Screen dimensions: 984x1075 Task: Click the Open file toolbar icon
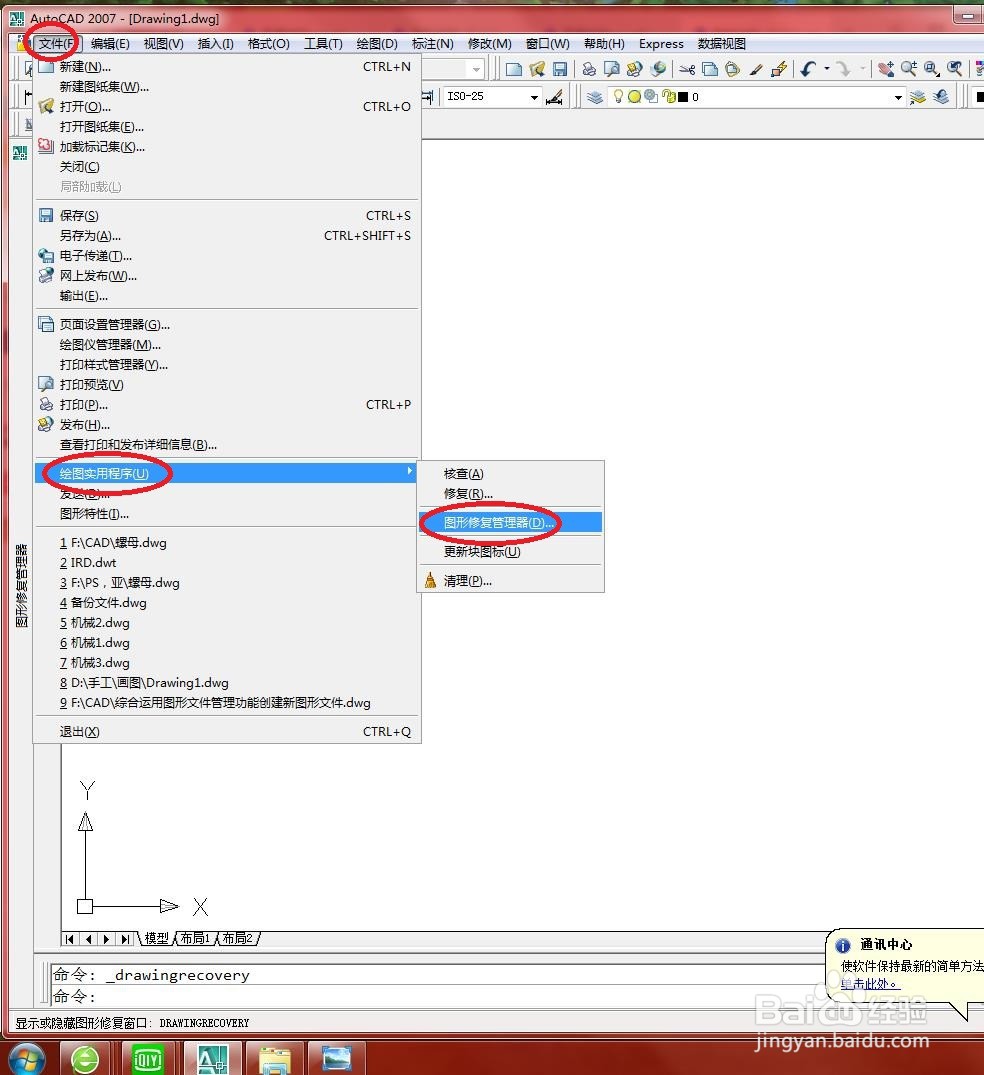pos(537,69)
